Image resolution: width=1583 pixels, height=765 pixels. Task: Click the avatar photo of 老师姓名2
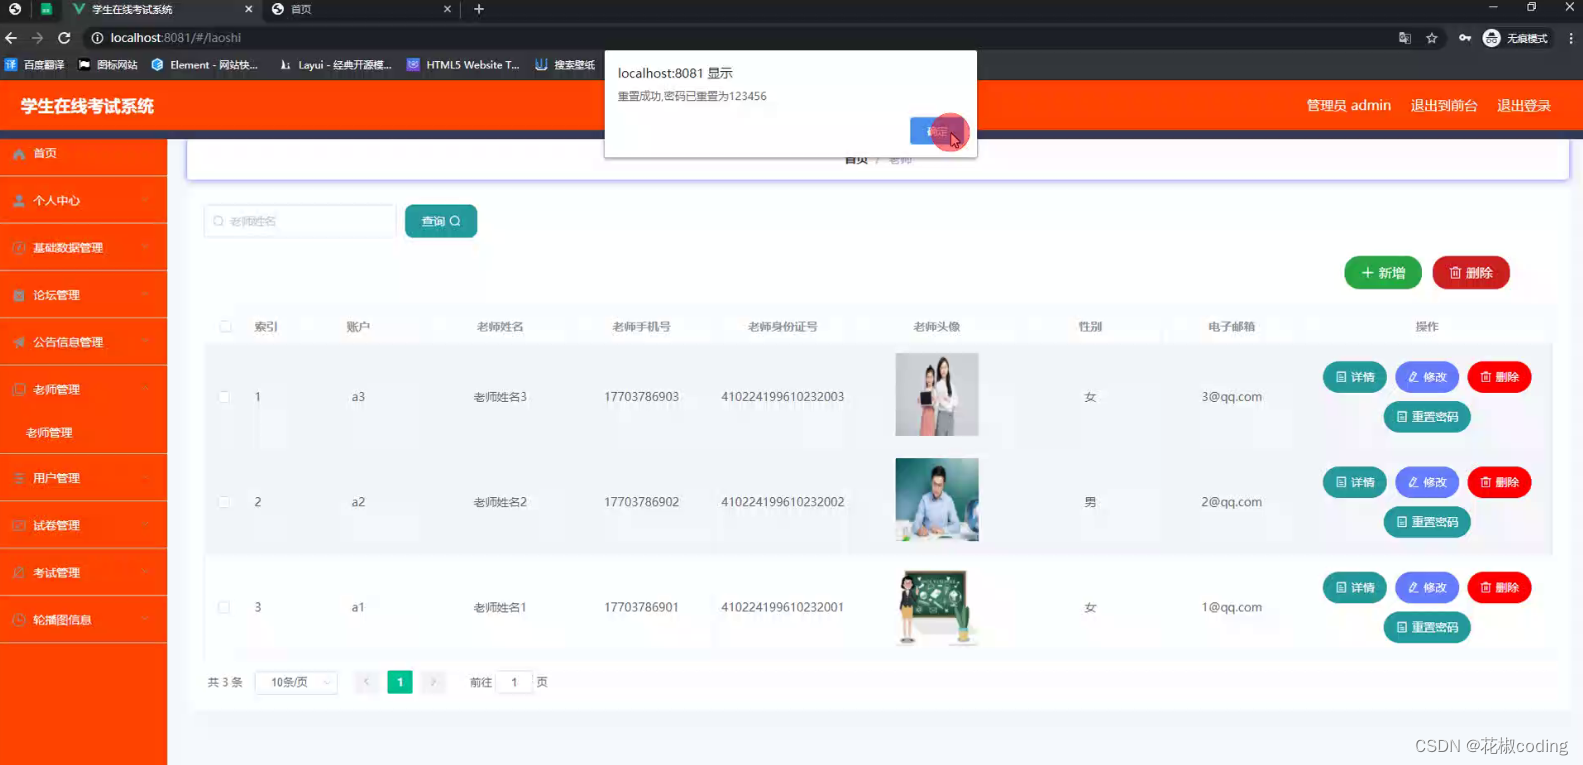point(937,499)
